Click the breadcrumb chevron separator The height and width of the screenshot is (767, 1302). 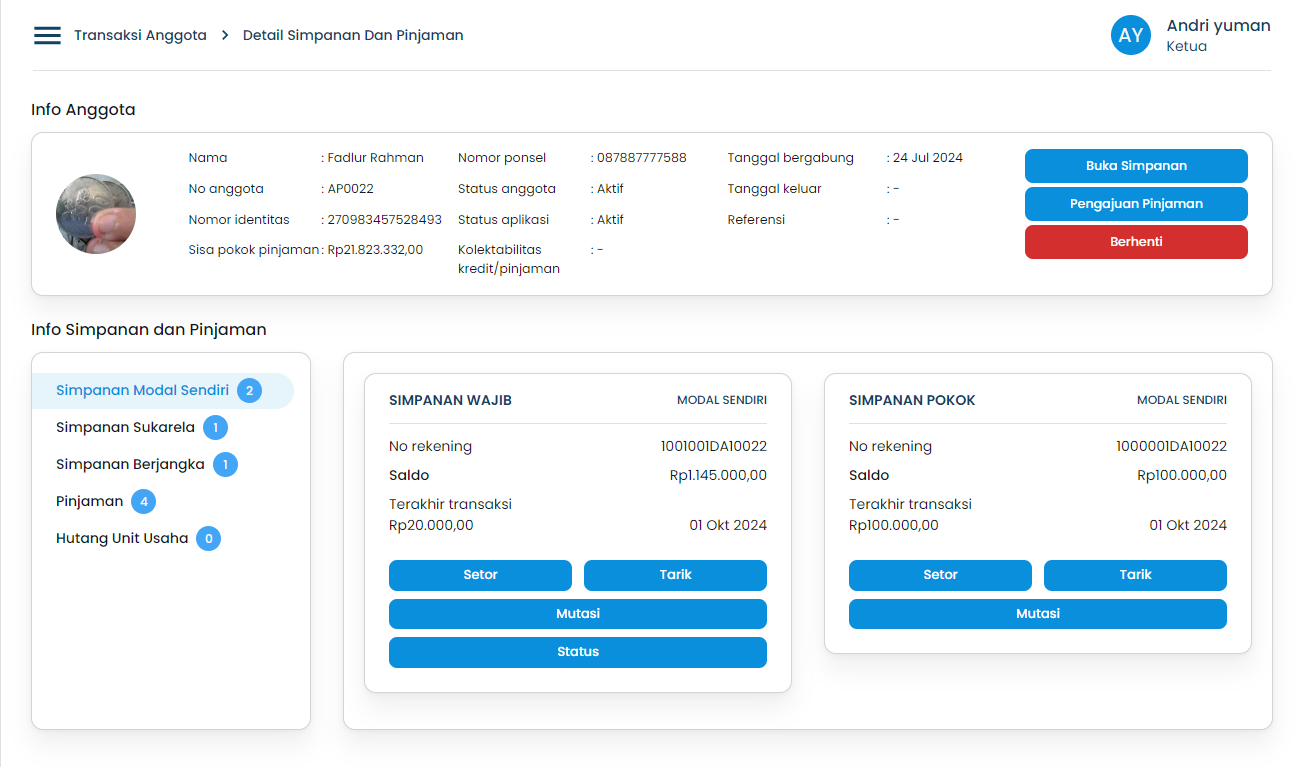[225, 34]
